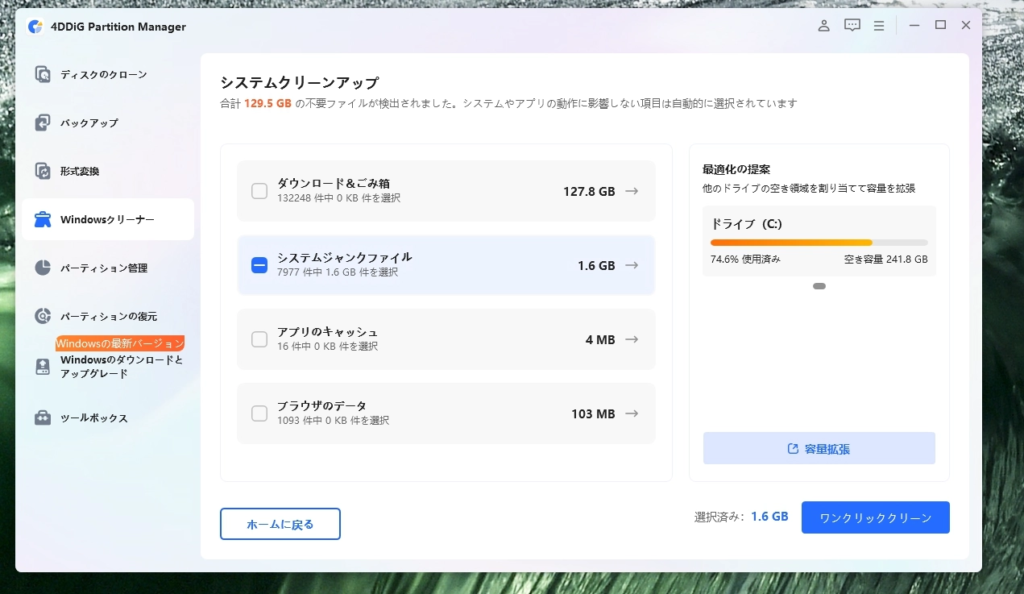Open the user account icon
This screenshot has height=594, width=1024.
click(824, 26)
